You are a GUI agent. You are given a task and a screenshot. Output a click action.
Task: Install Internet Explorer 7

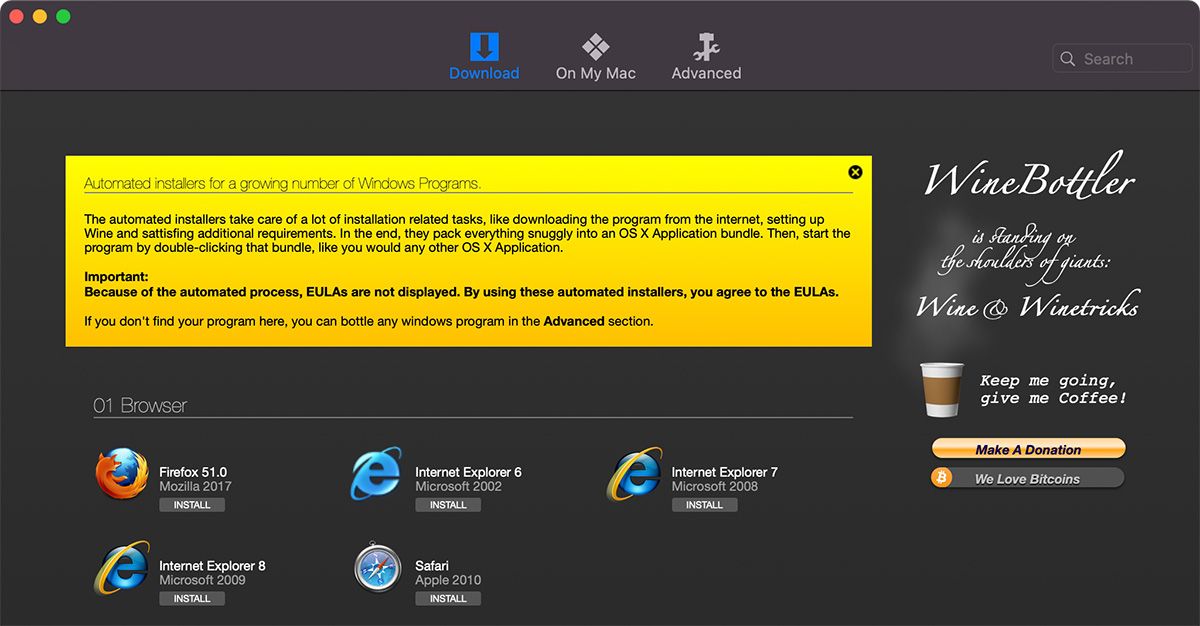tap(705, 505)
